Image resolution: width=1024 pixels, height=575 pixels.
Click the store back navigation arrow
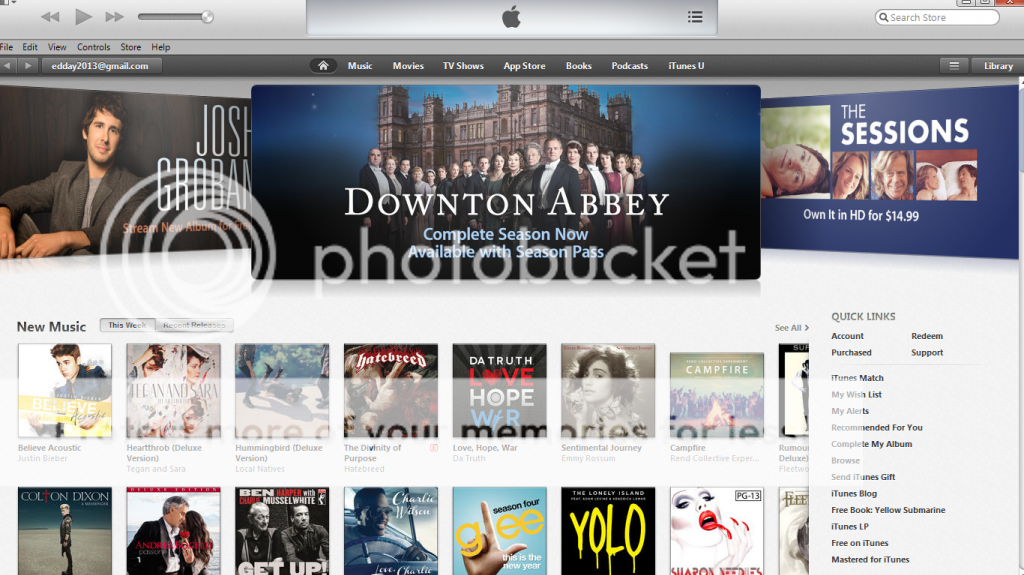8,66
